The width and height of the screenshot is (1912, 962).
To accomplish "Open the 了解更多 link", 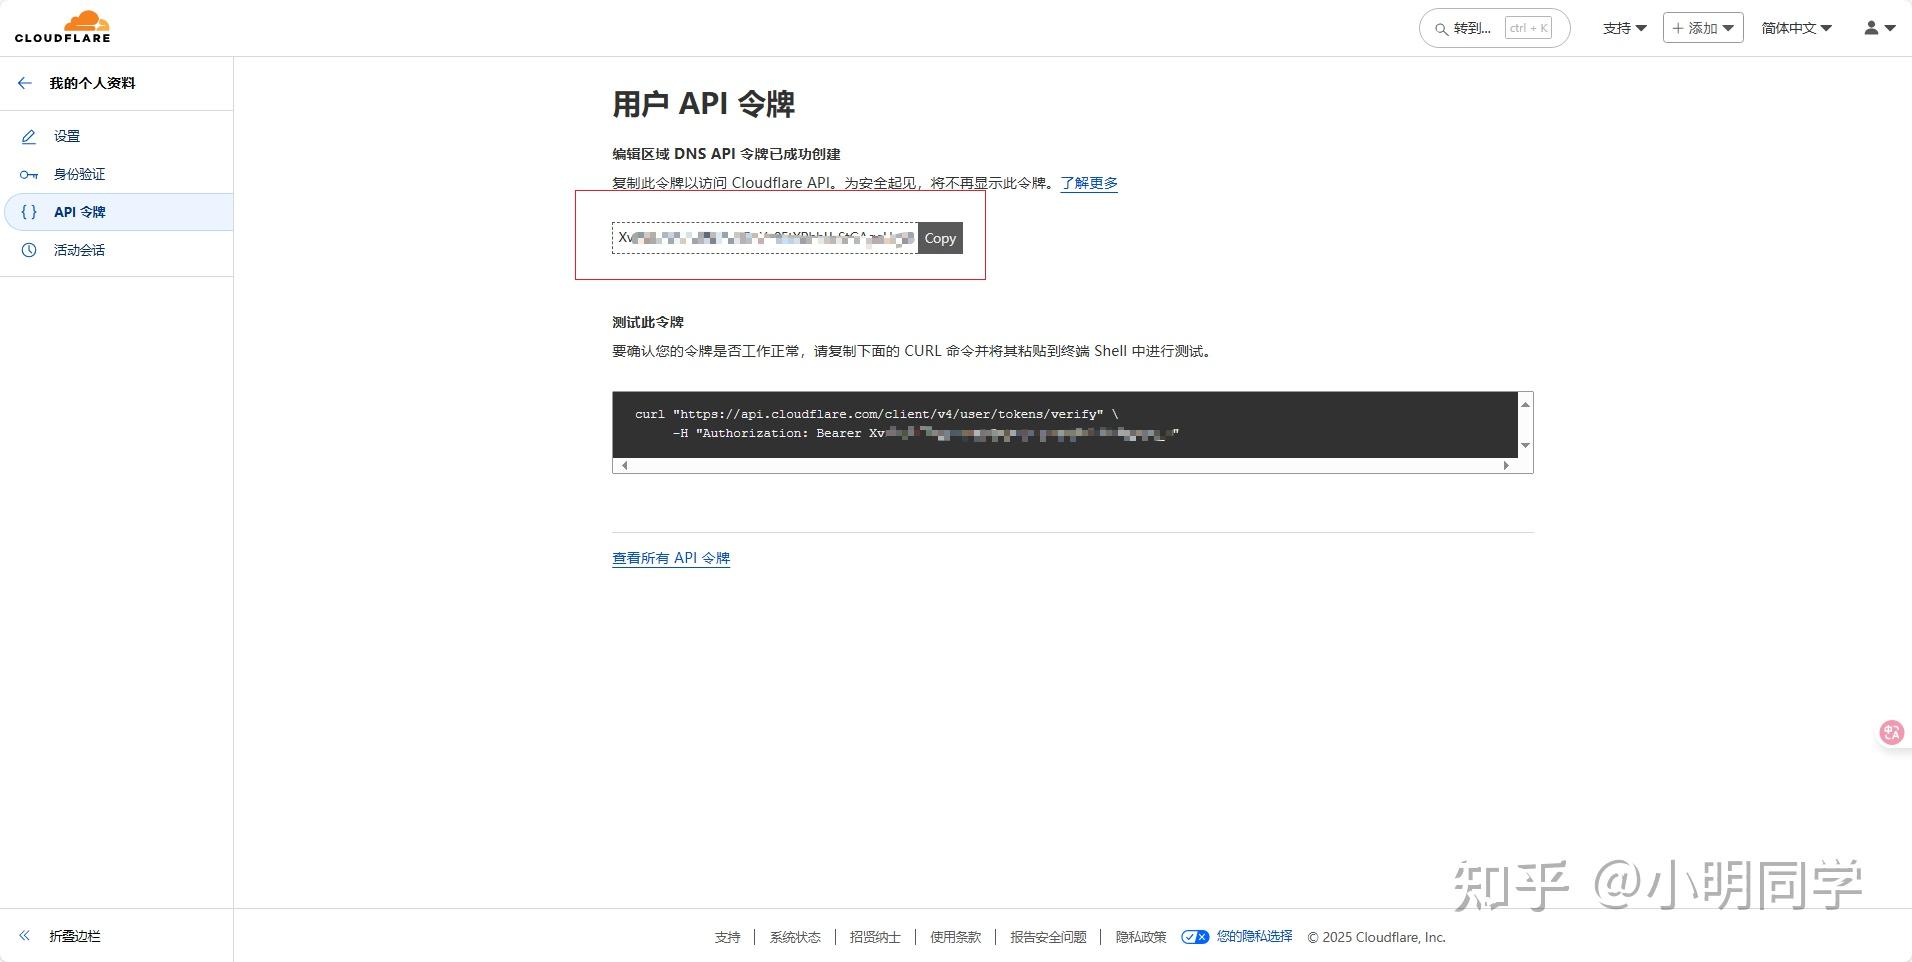I will click(1088, 183).
